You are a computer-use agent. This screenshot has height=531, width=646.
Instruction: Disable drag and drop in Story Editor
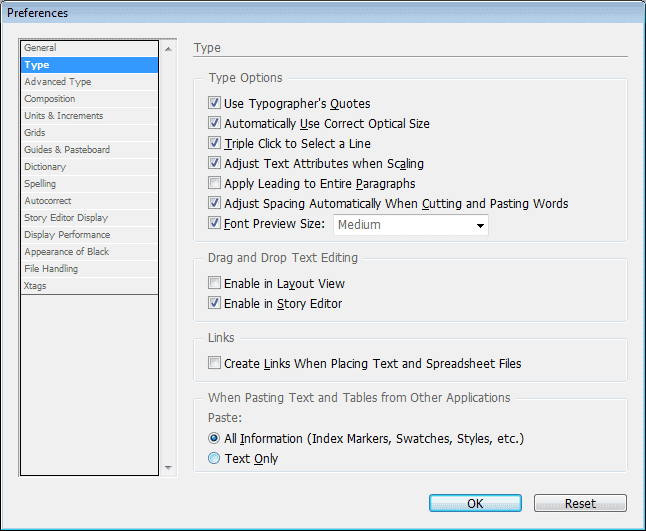(214, 303)
